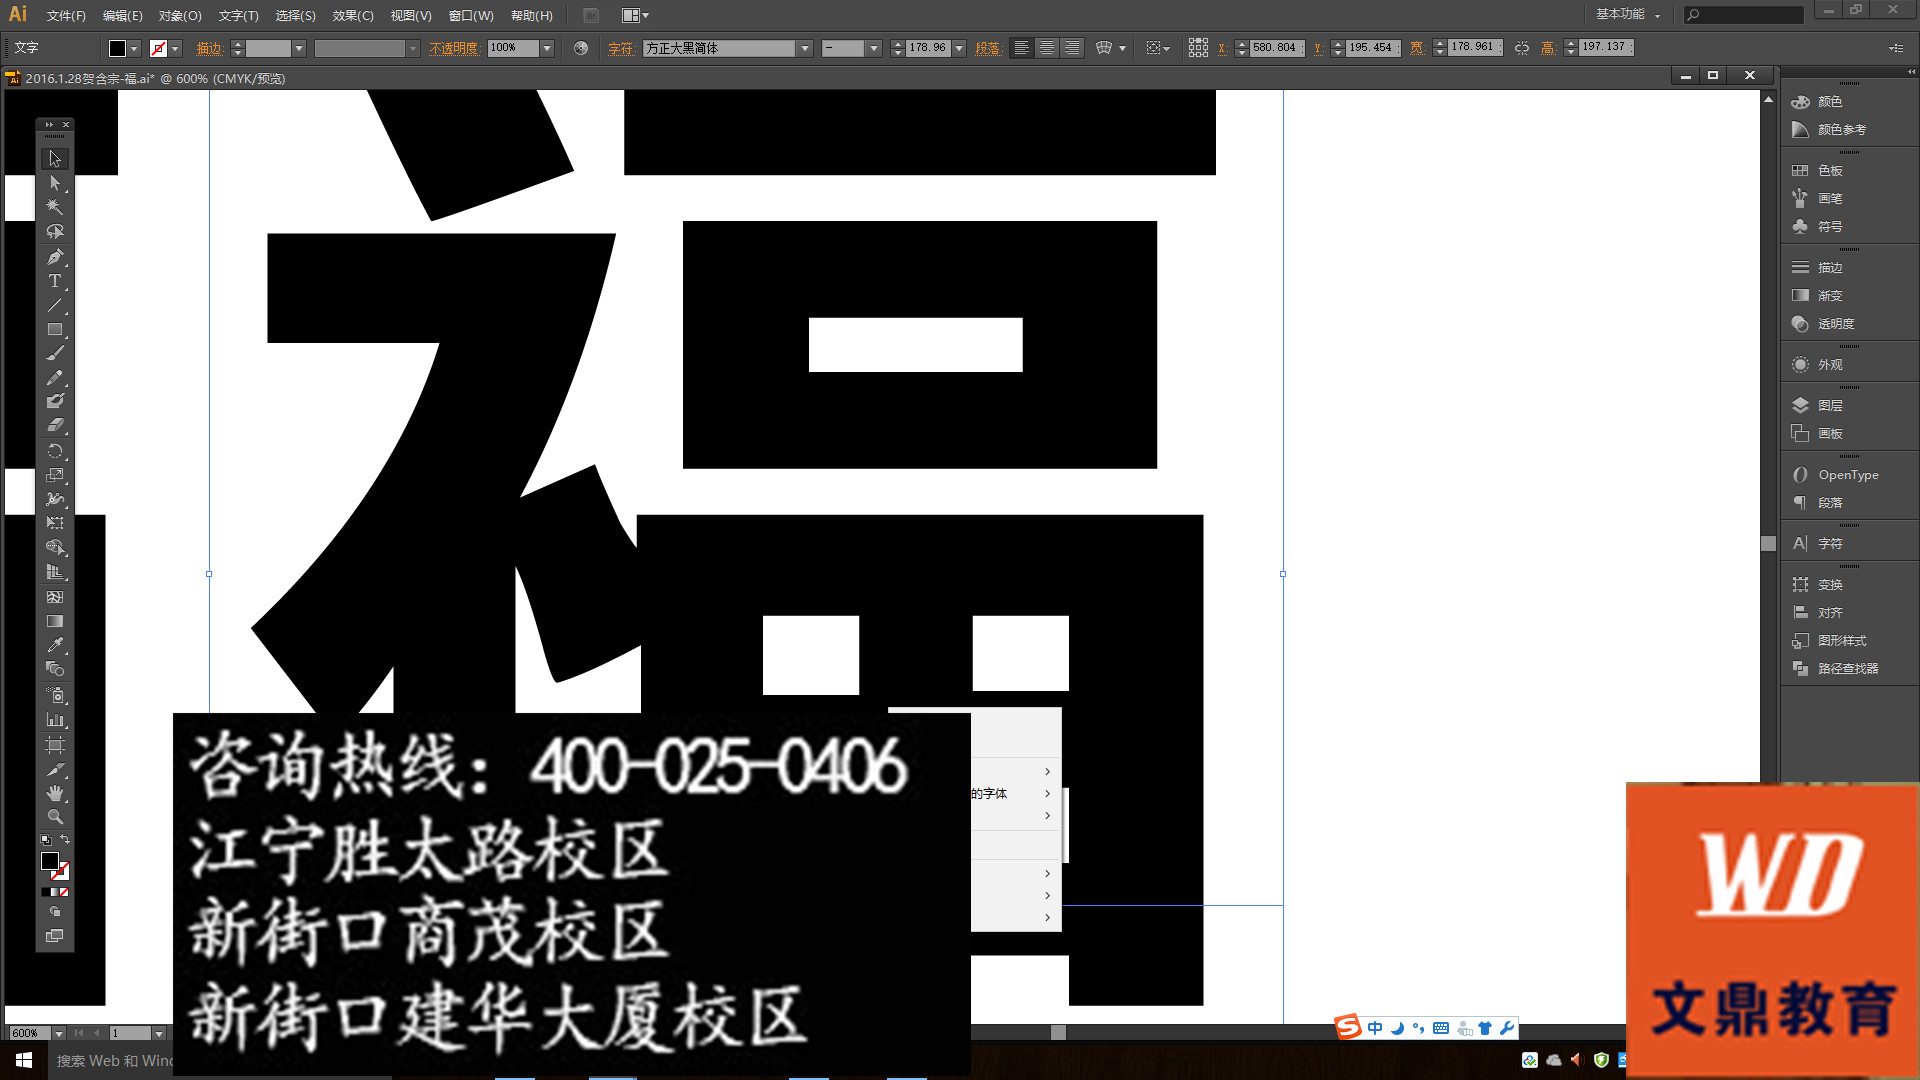Open the zoom level 600% dropdown

(x=59, y=1033)
